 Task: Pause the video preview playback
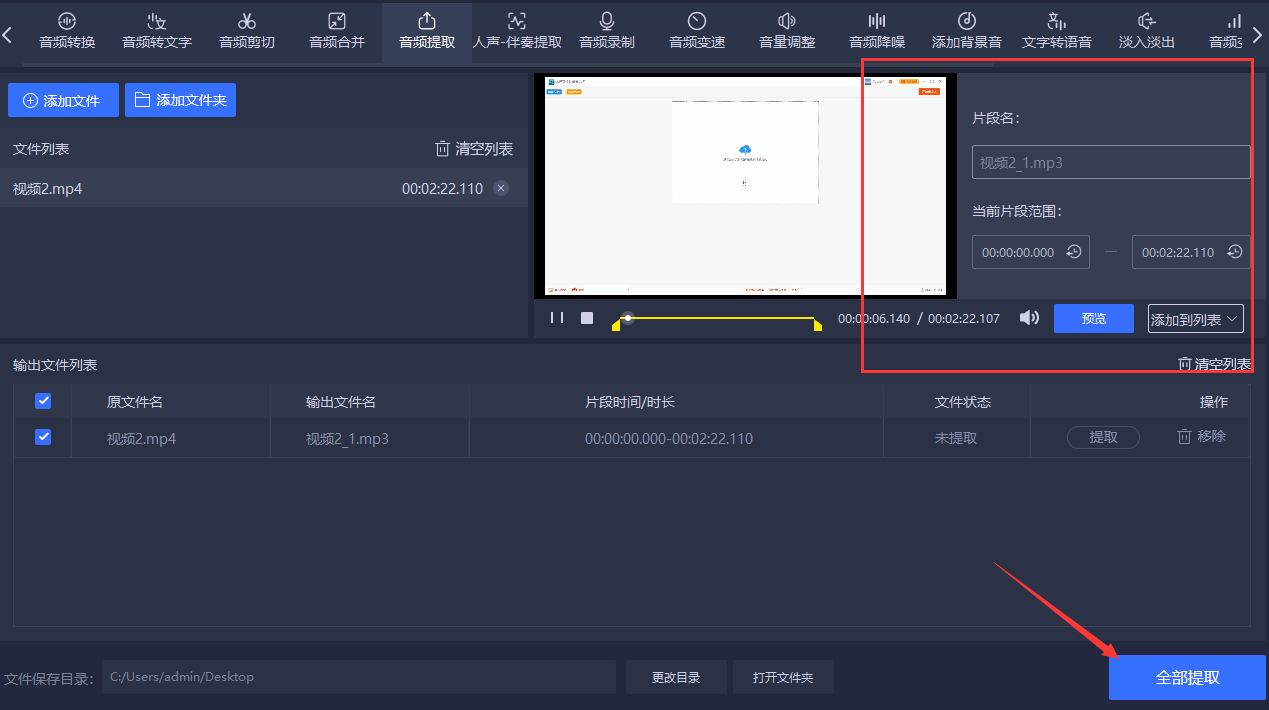point(557,318)
